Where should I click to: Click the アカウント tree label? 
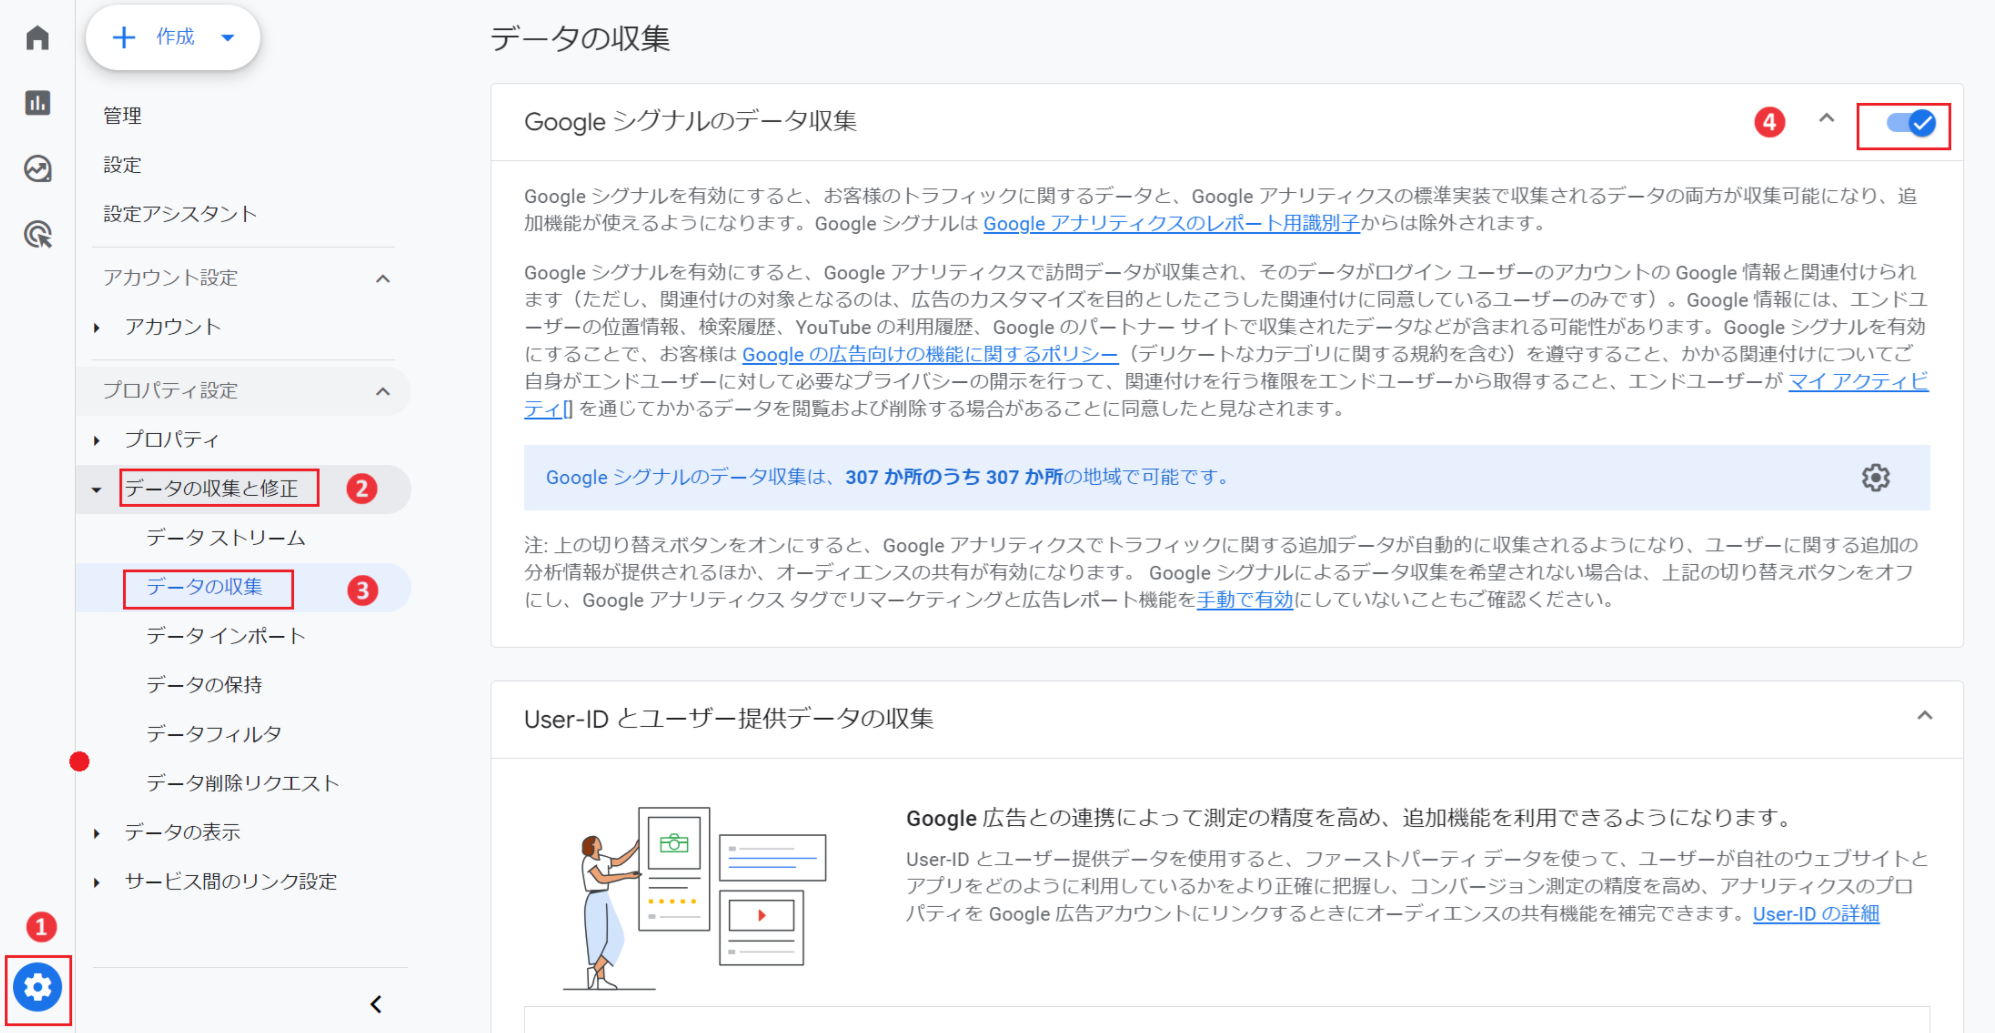click(172, 327)
